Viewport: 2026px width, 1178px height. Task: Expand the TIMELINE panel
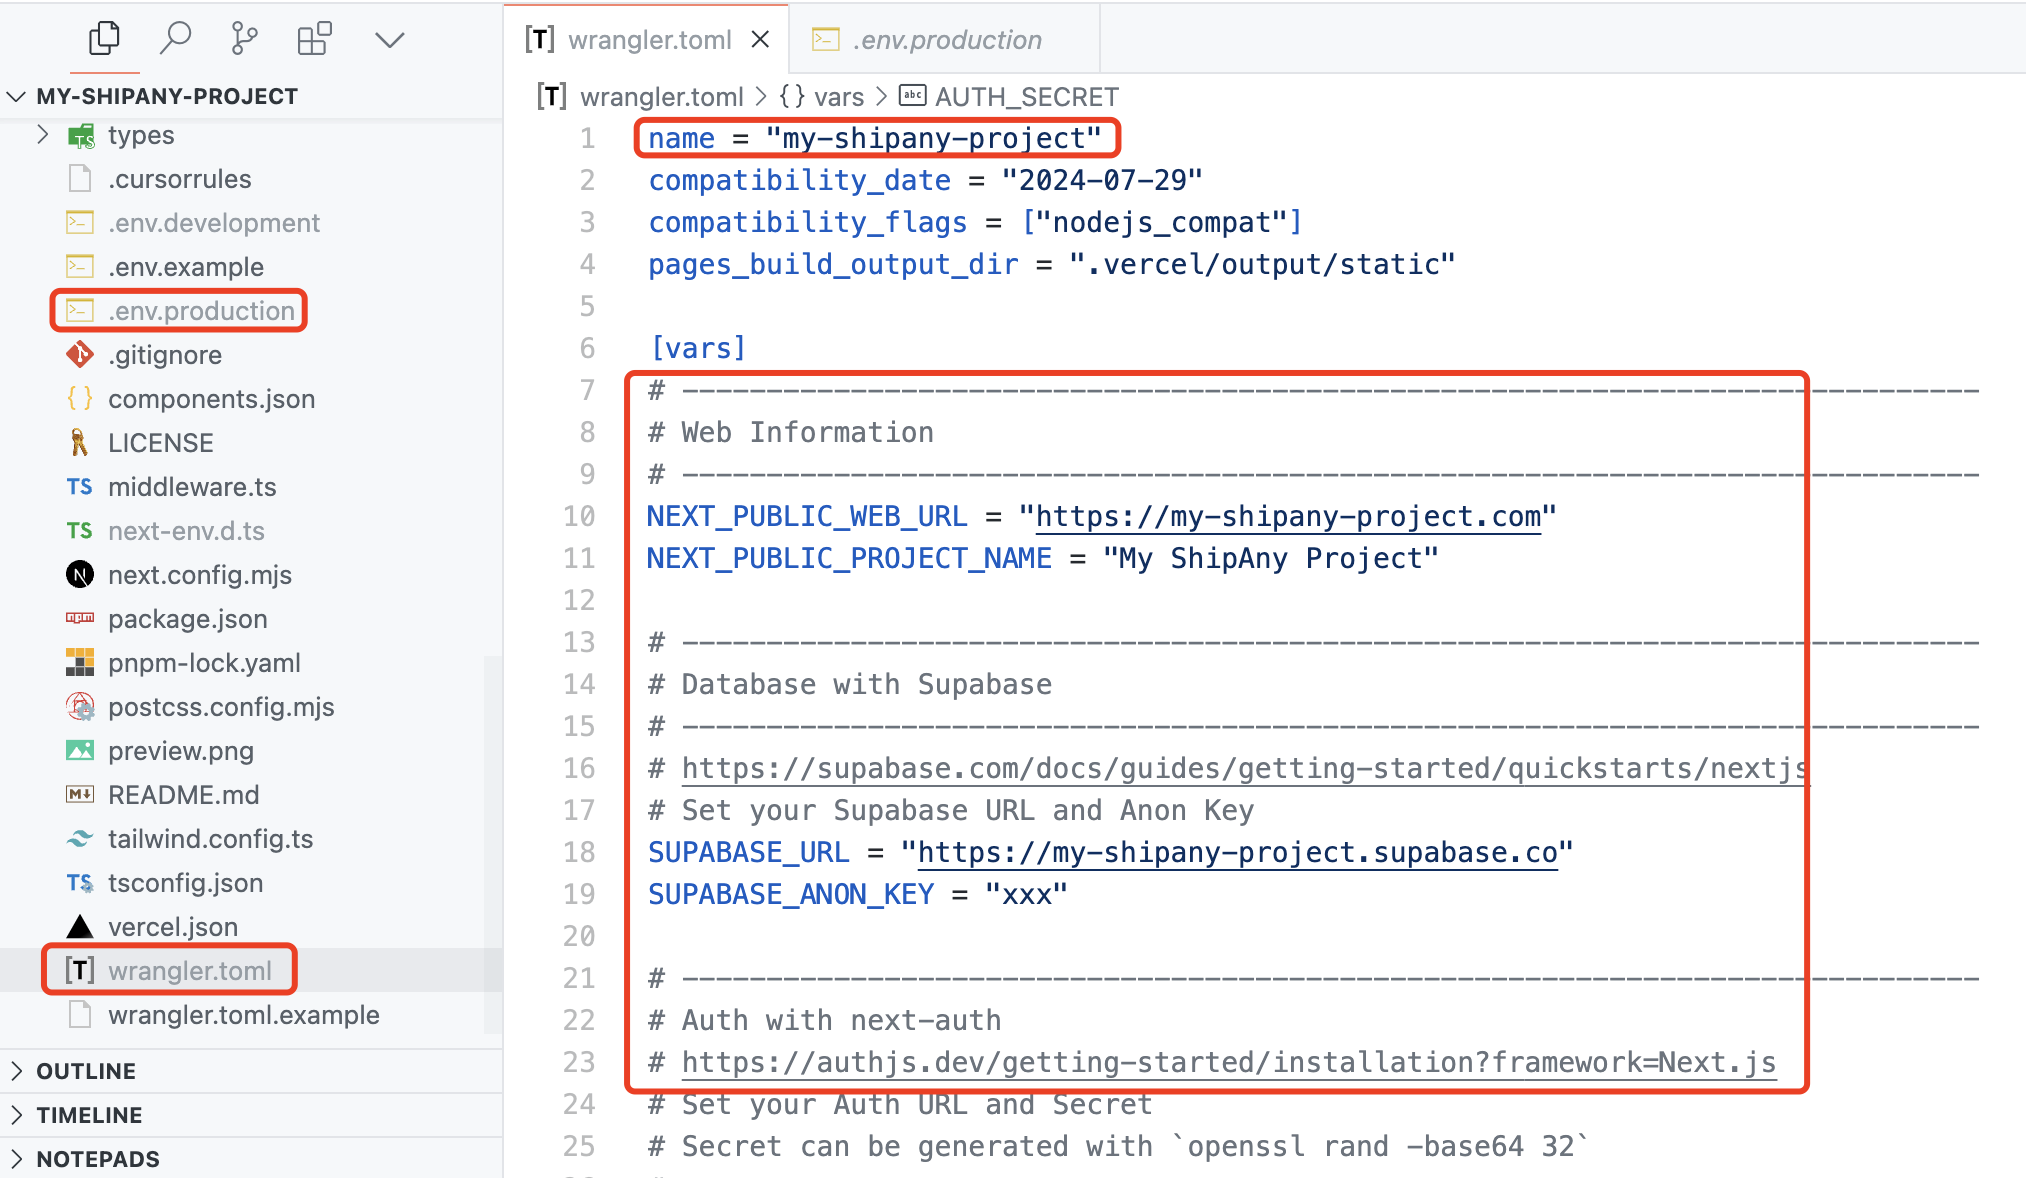(89, 1115)
